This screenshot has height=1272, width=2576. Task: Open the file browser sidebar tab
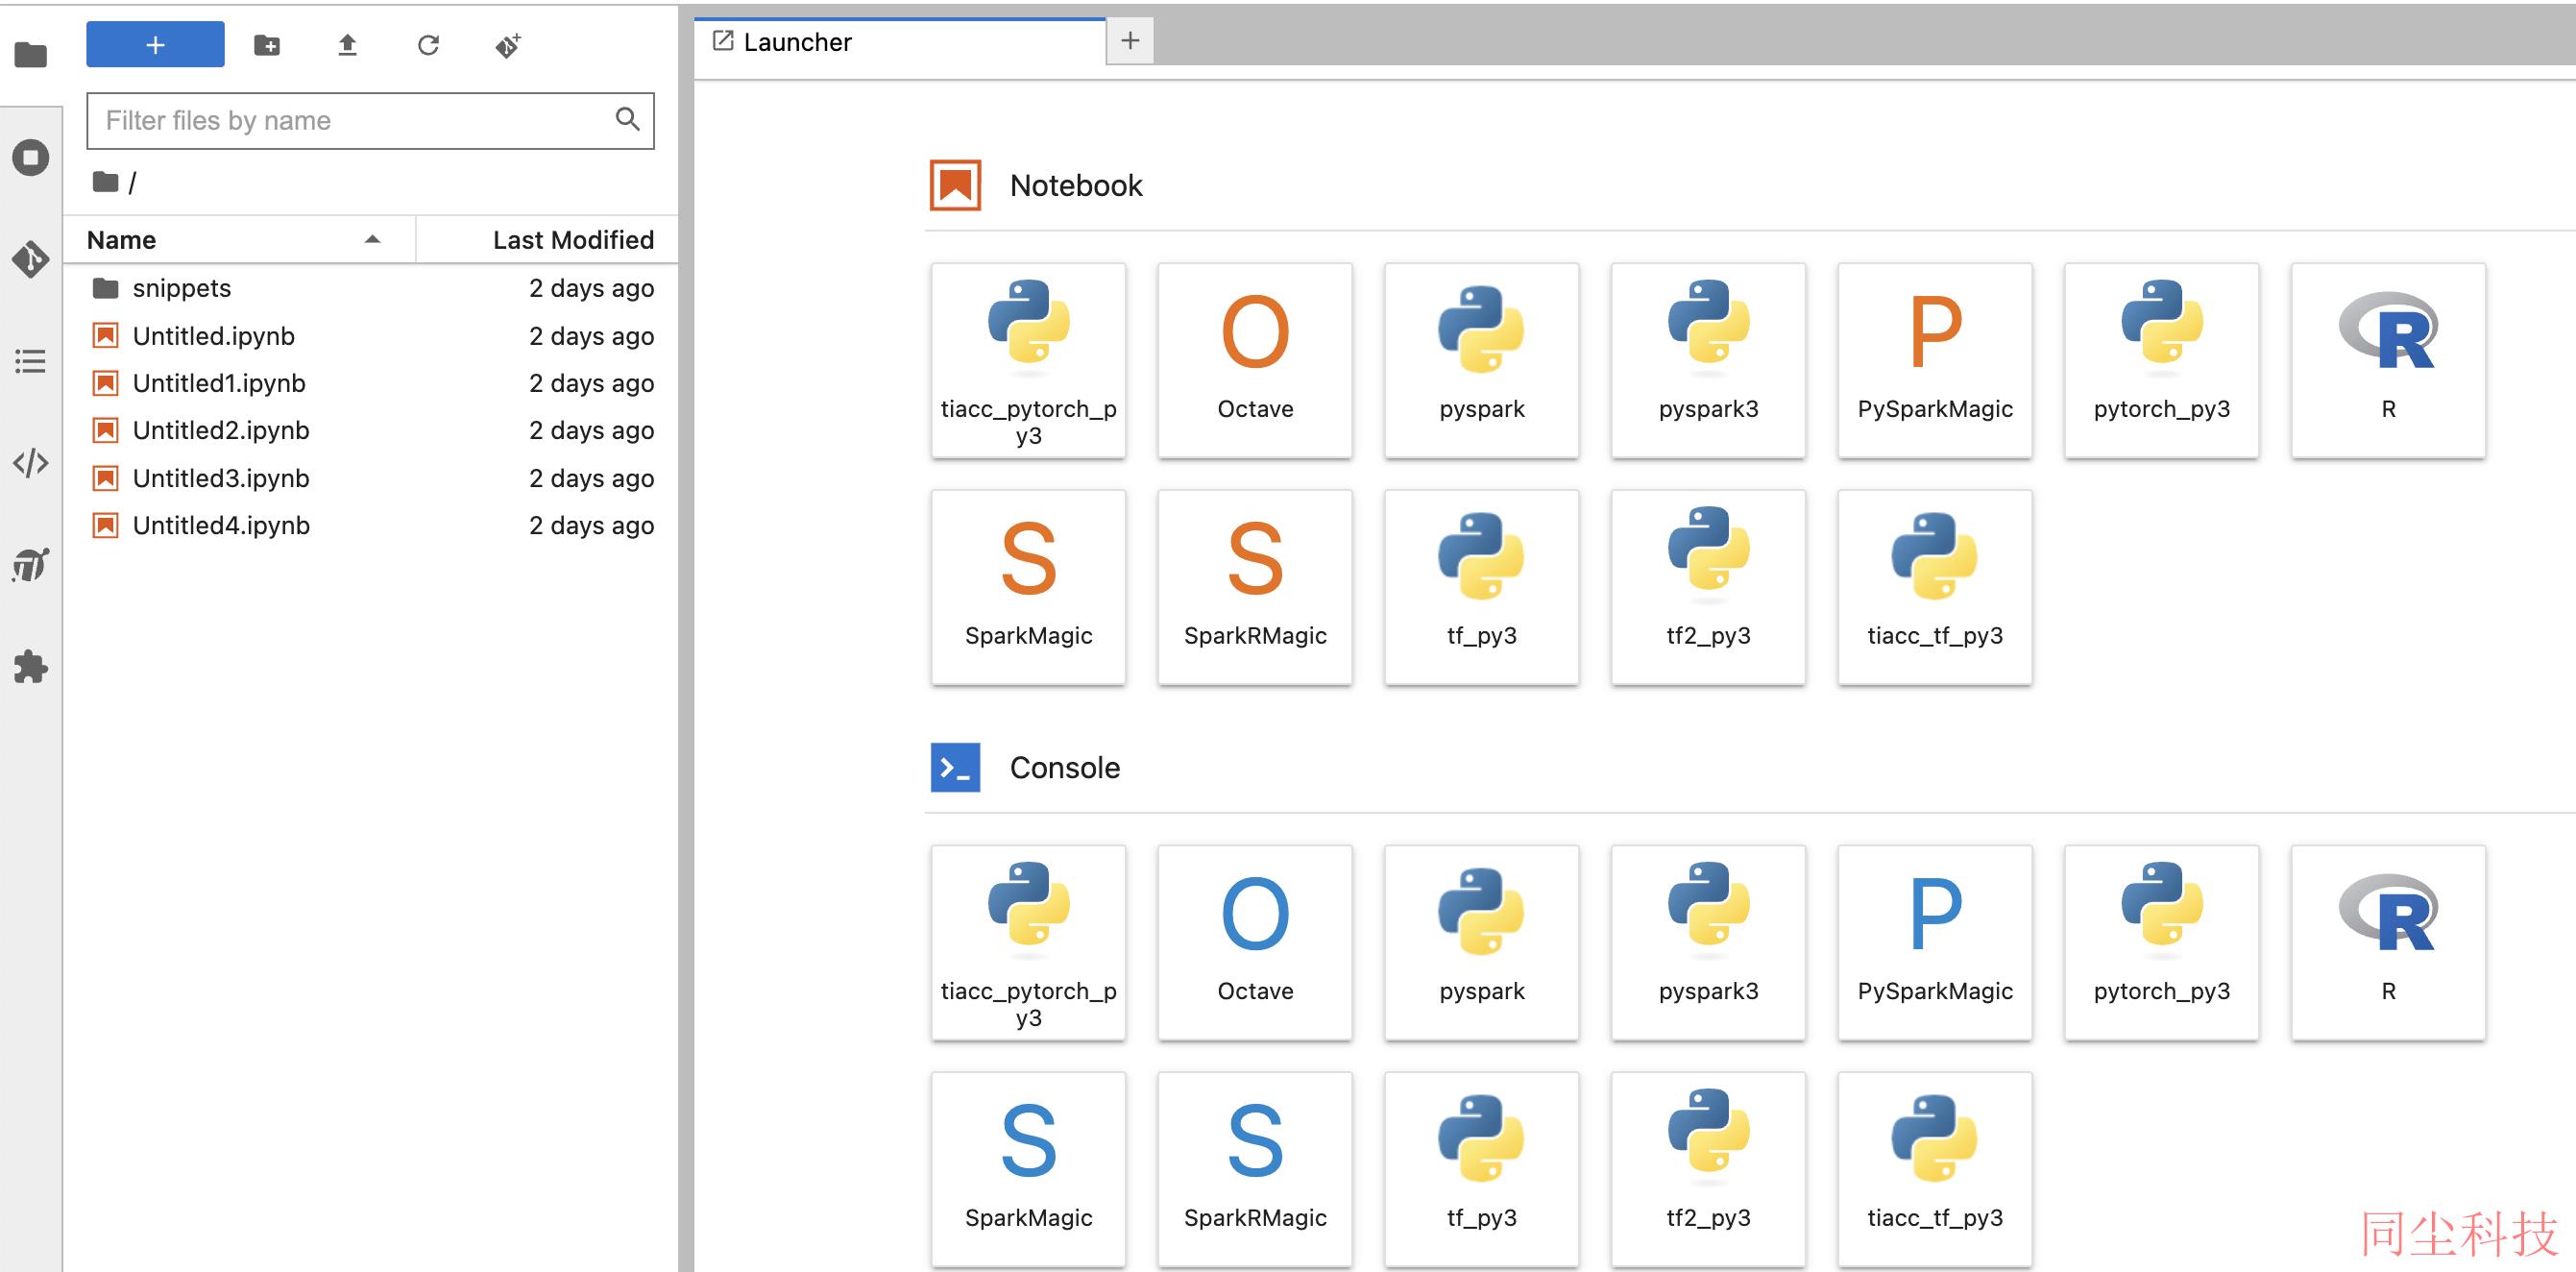click(31, 54)
